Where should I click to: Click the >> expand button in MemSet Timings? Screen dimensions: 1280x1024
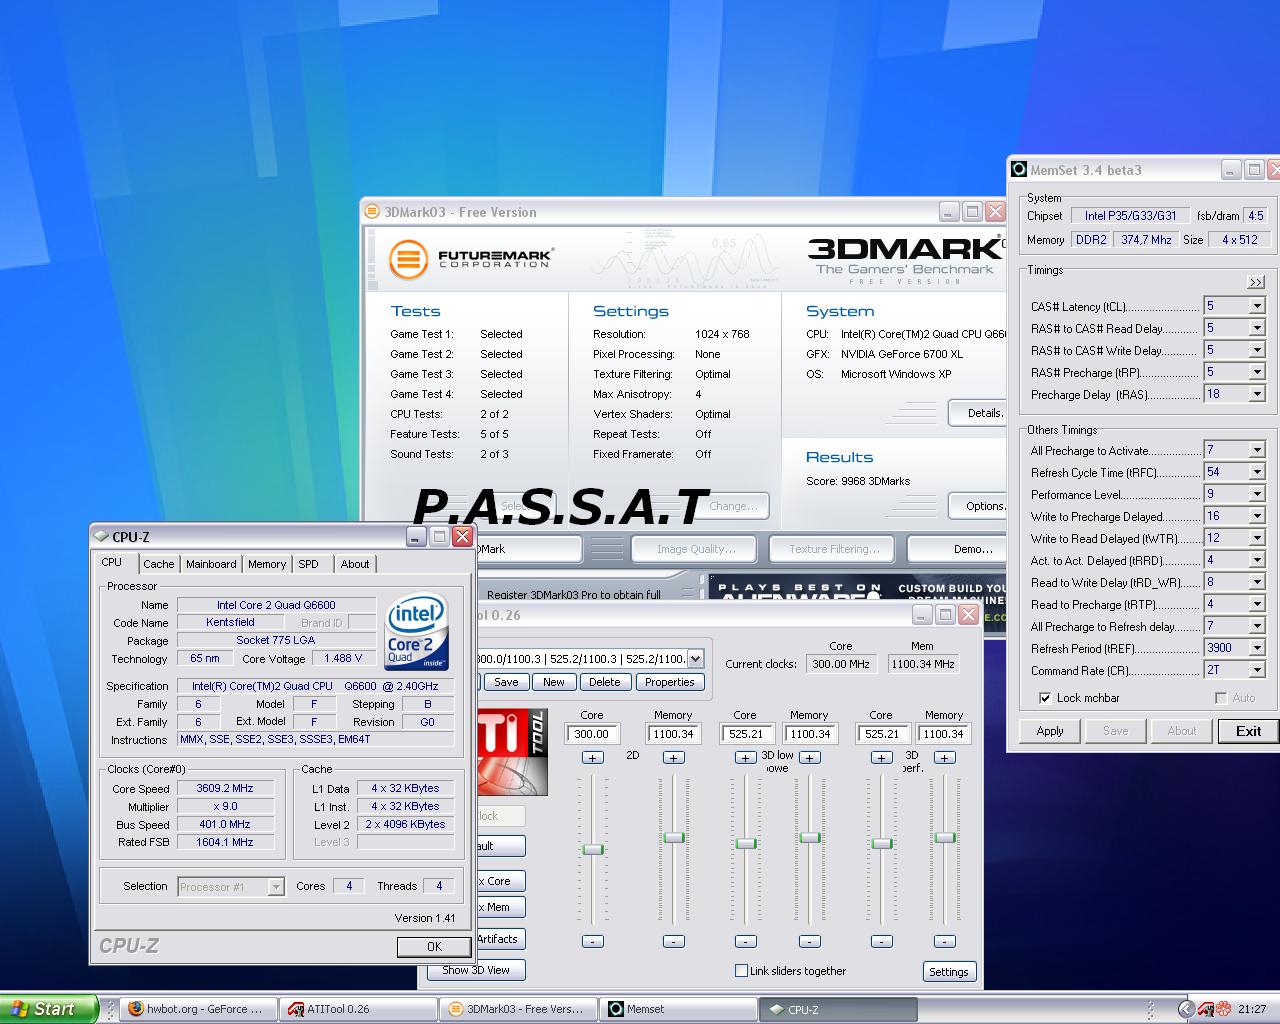tap(1256, 282)
